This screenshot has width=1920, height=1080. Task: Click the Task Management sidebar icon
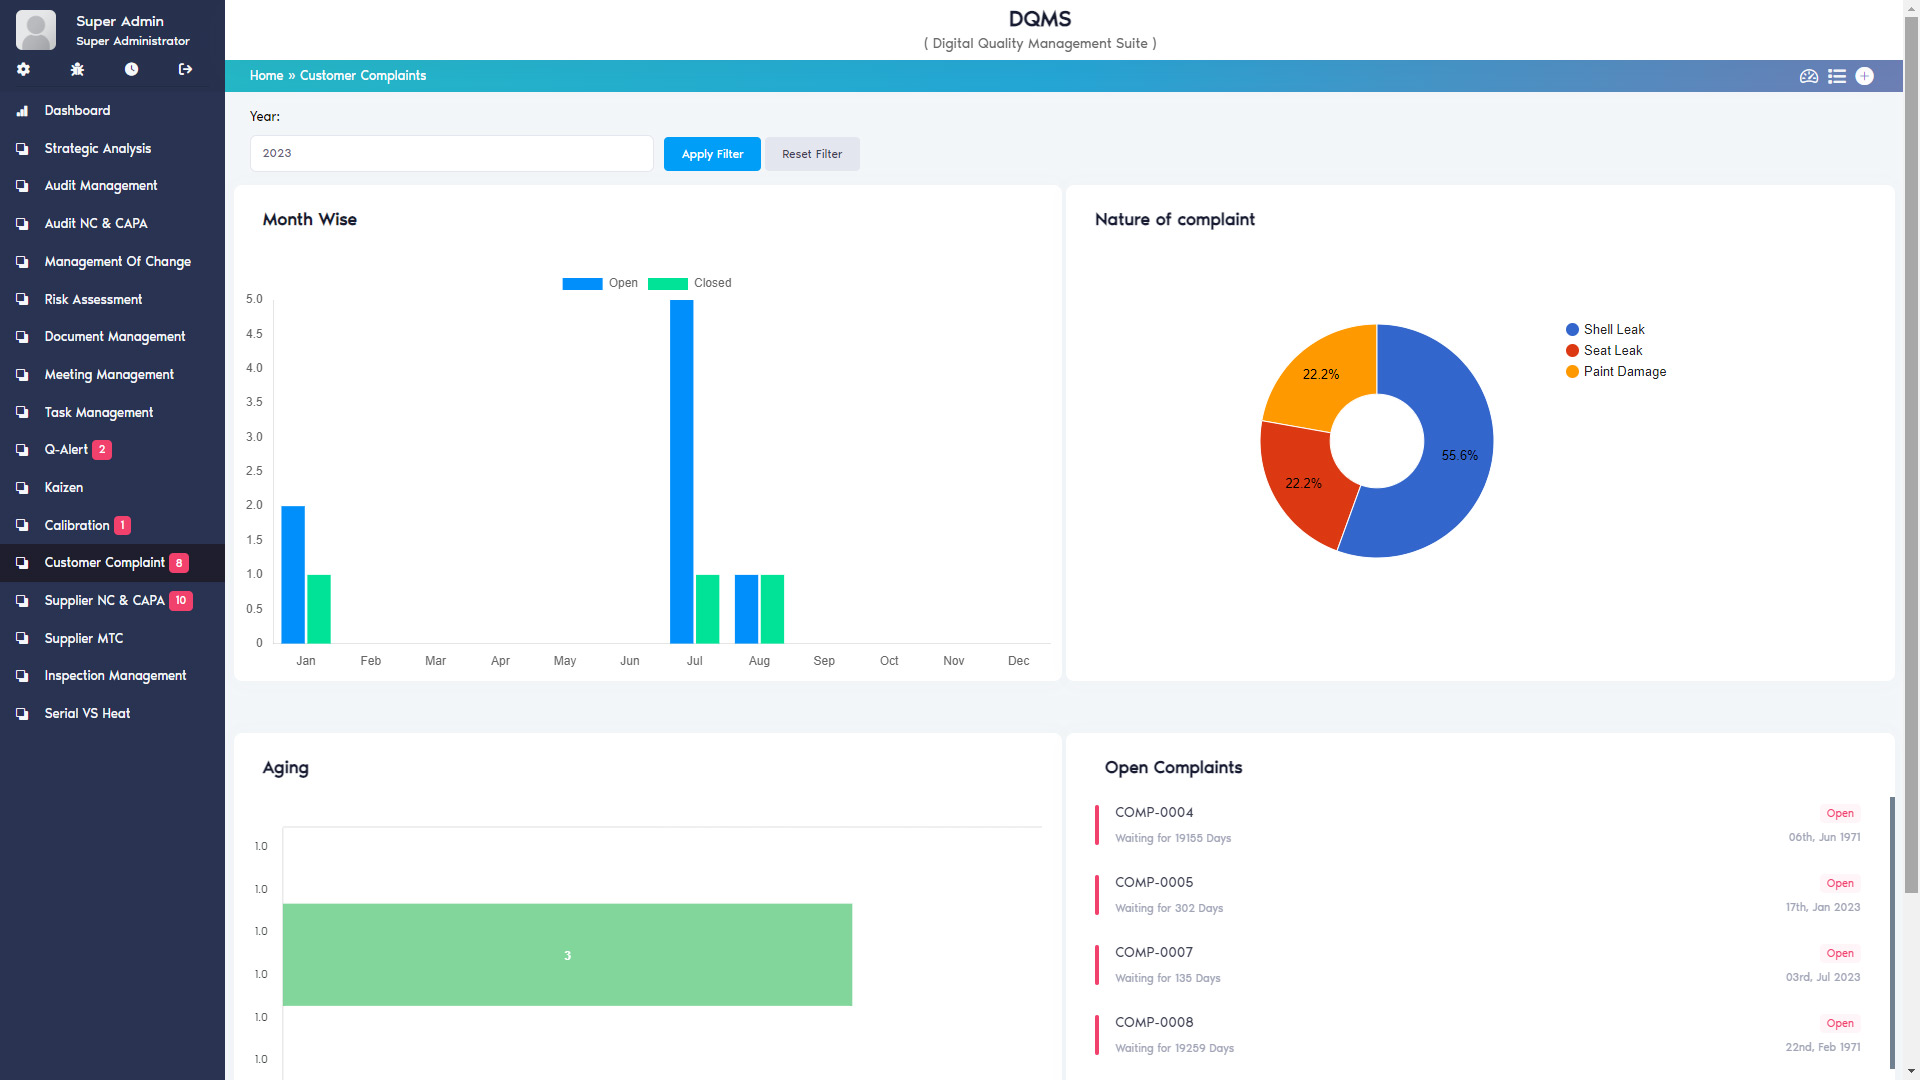[22, 412]
